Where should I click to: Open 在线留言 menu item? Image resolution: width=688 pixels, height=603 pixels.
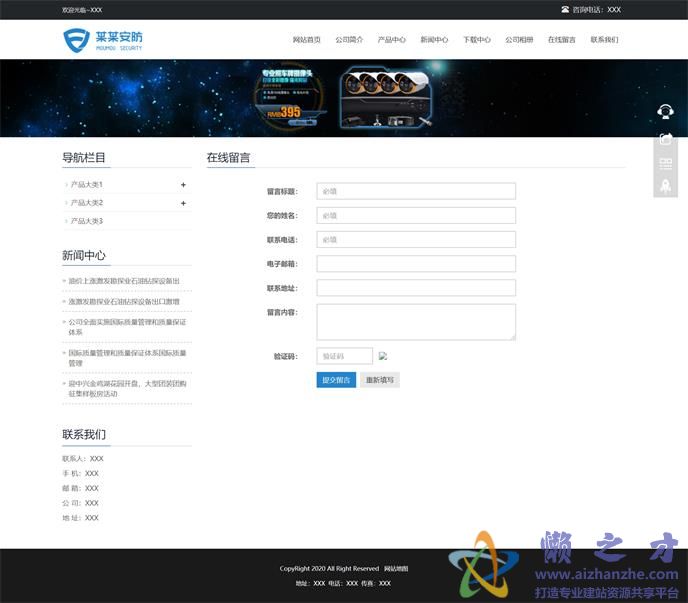(562, 39)
